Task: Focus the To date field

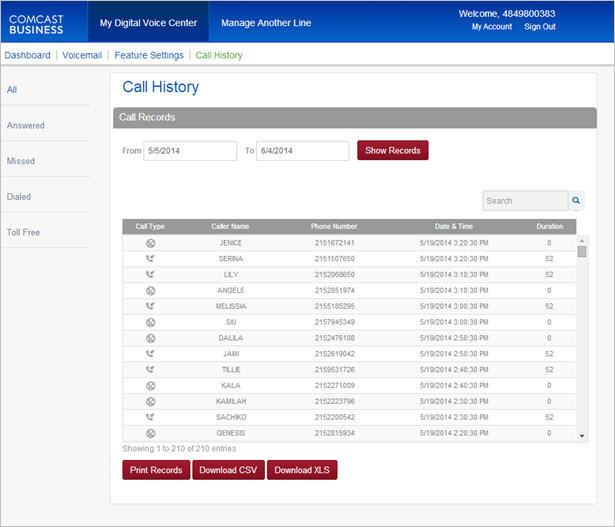Action: click(303, 151)
